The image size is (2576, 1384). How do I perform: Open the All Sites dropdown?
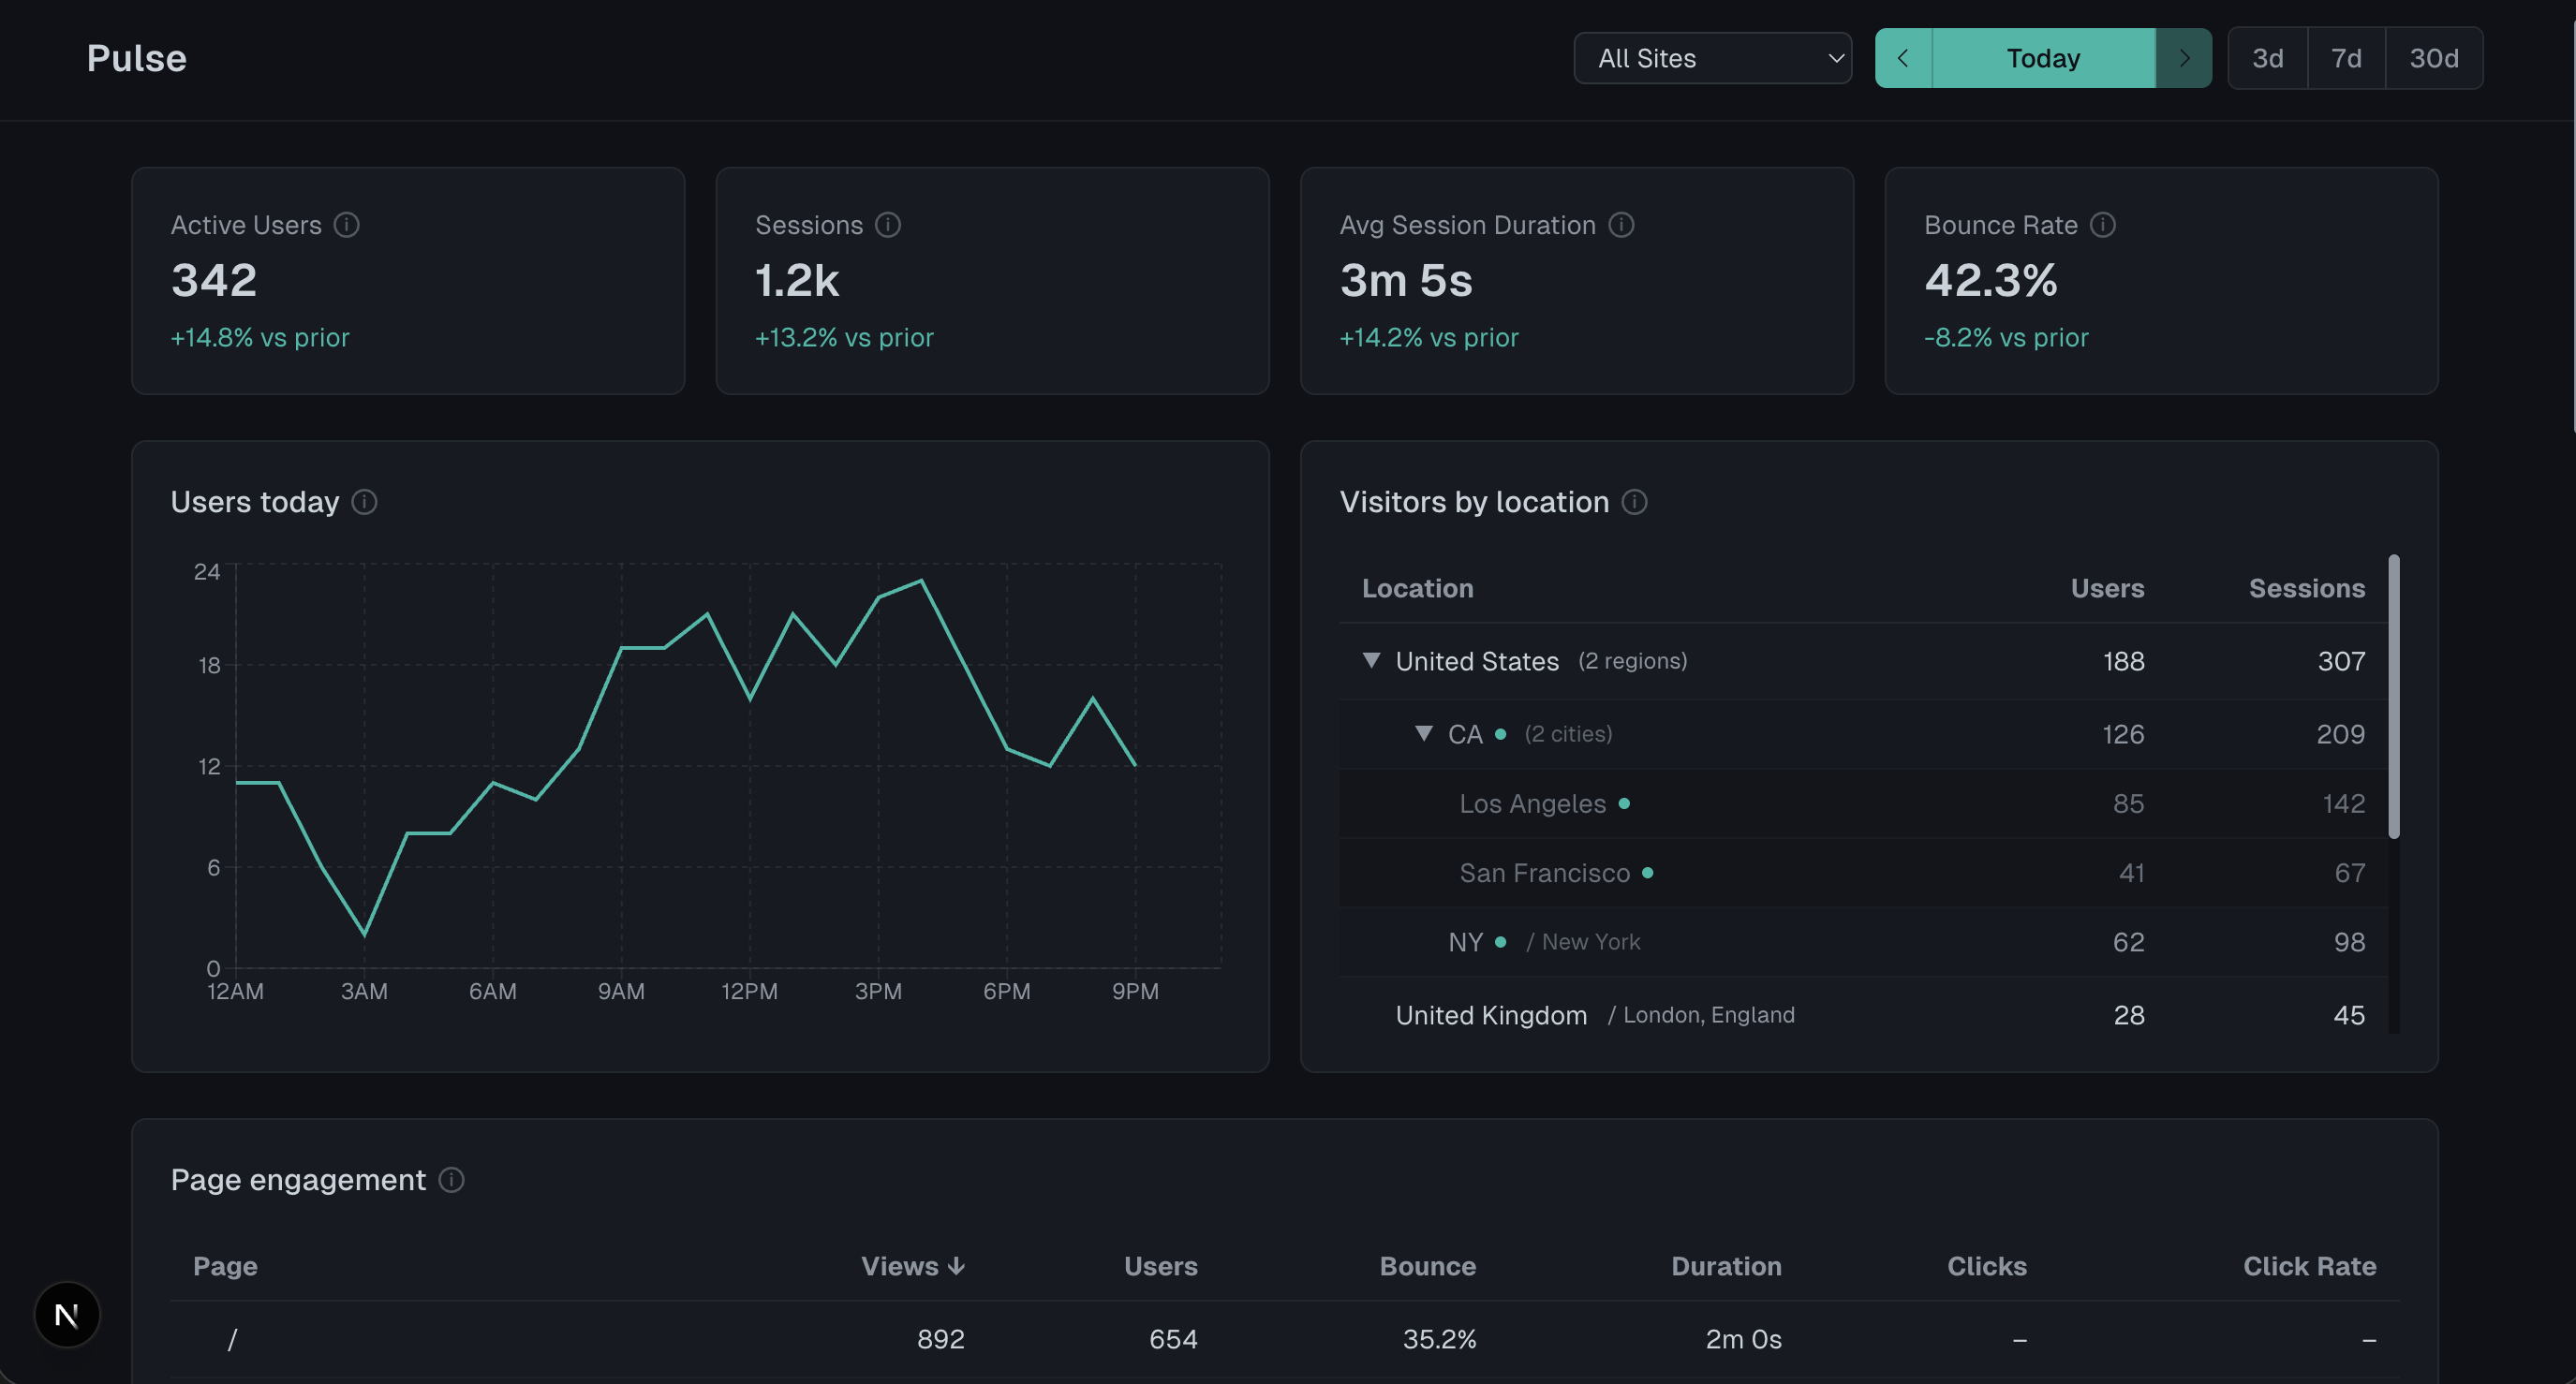[x=1711, y=58]
